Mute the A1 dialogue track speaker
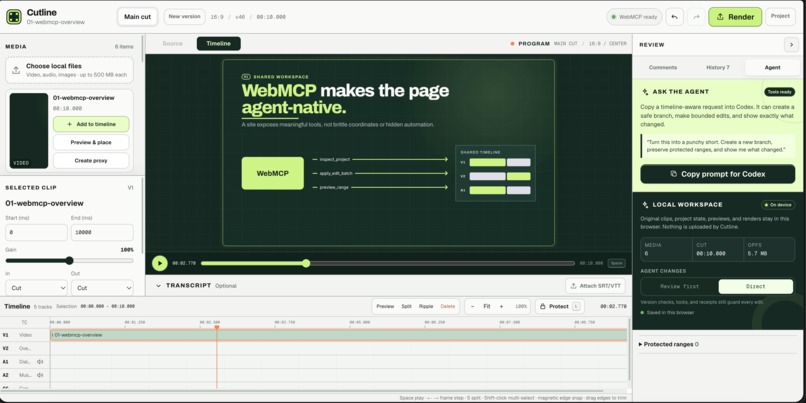 [x=40, y=362]
